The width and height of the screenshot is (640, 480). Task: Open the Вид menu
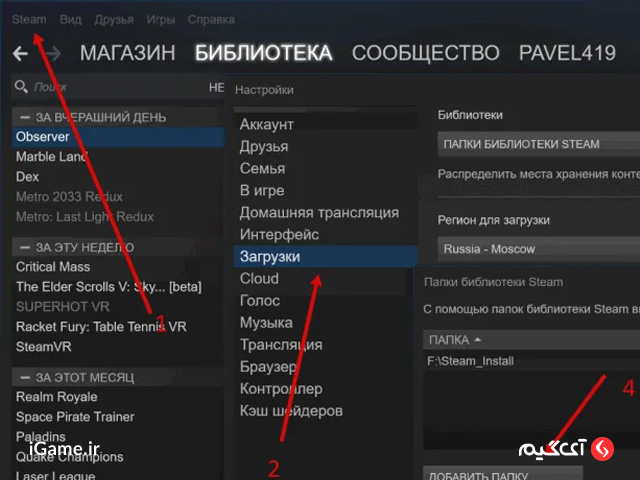pyautogui.click(x=71, y=19)
